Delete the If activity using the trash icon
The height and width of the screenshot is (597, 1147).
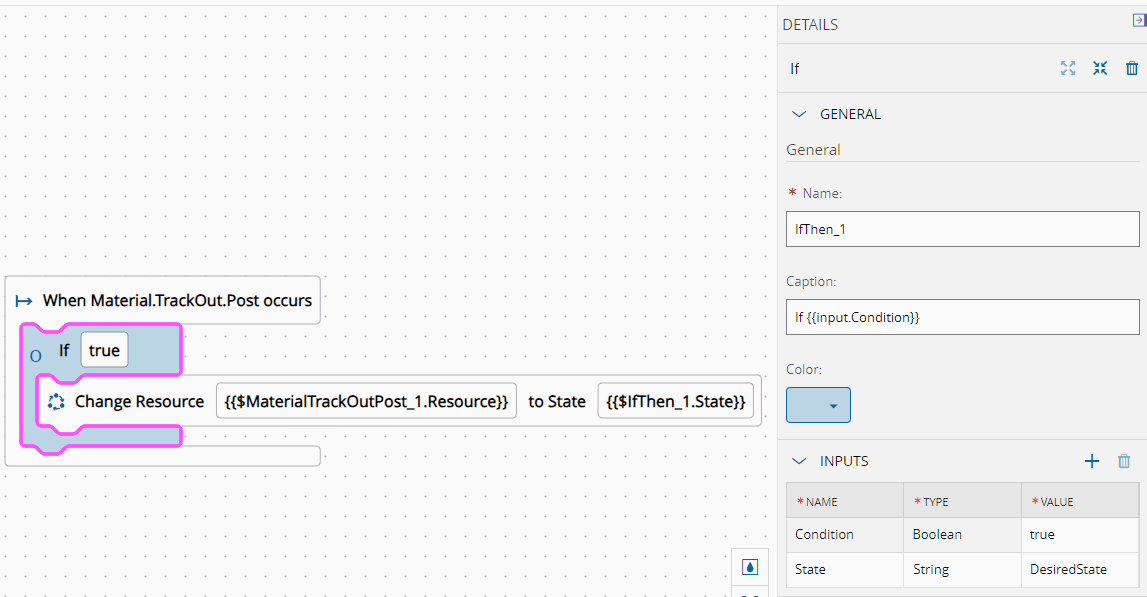point(1132,68)
